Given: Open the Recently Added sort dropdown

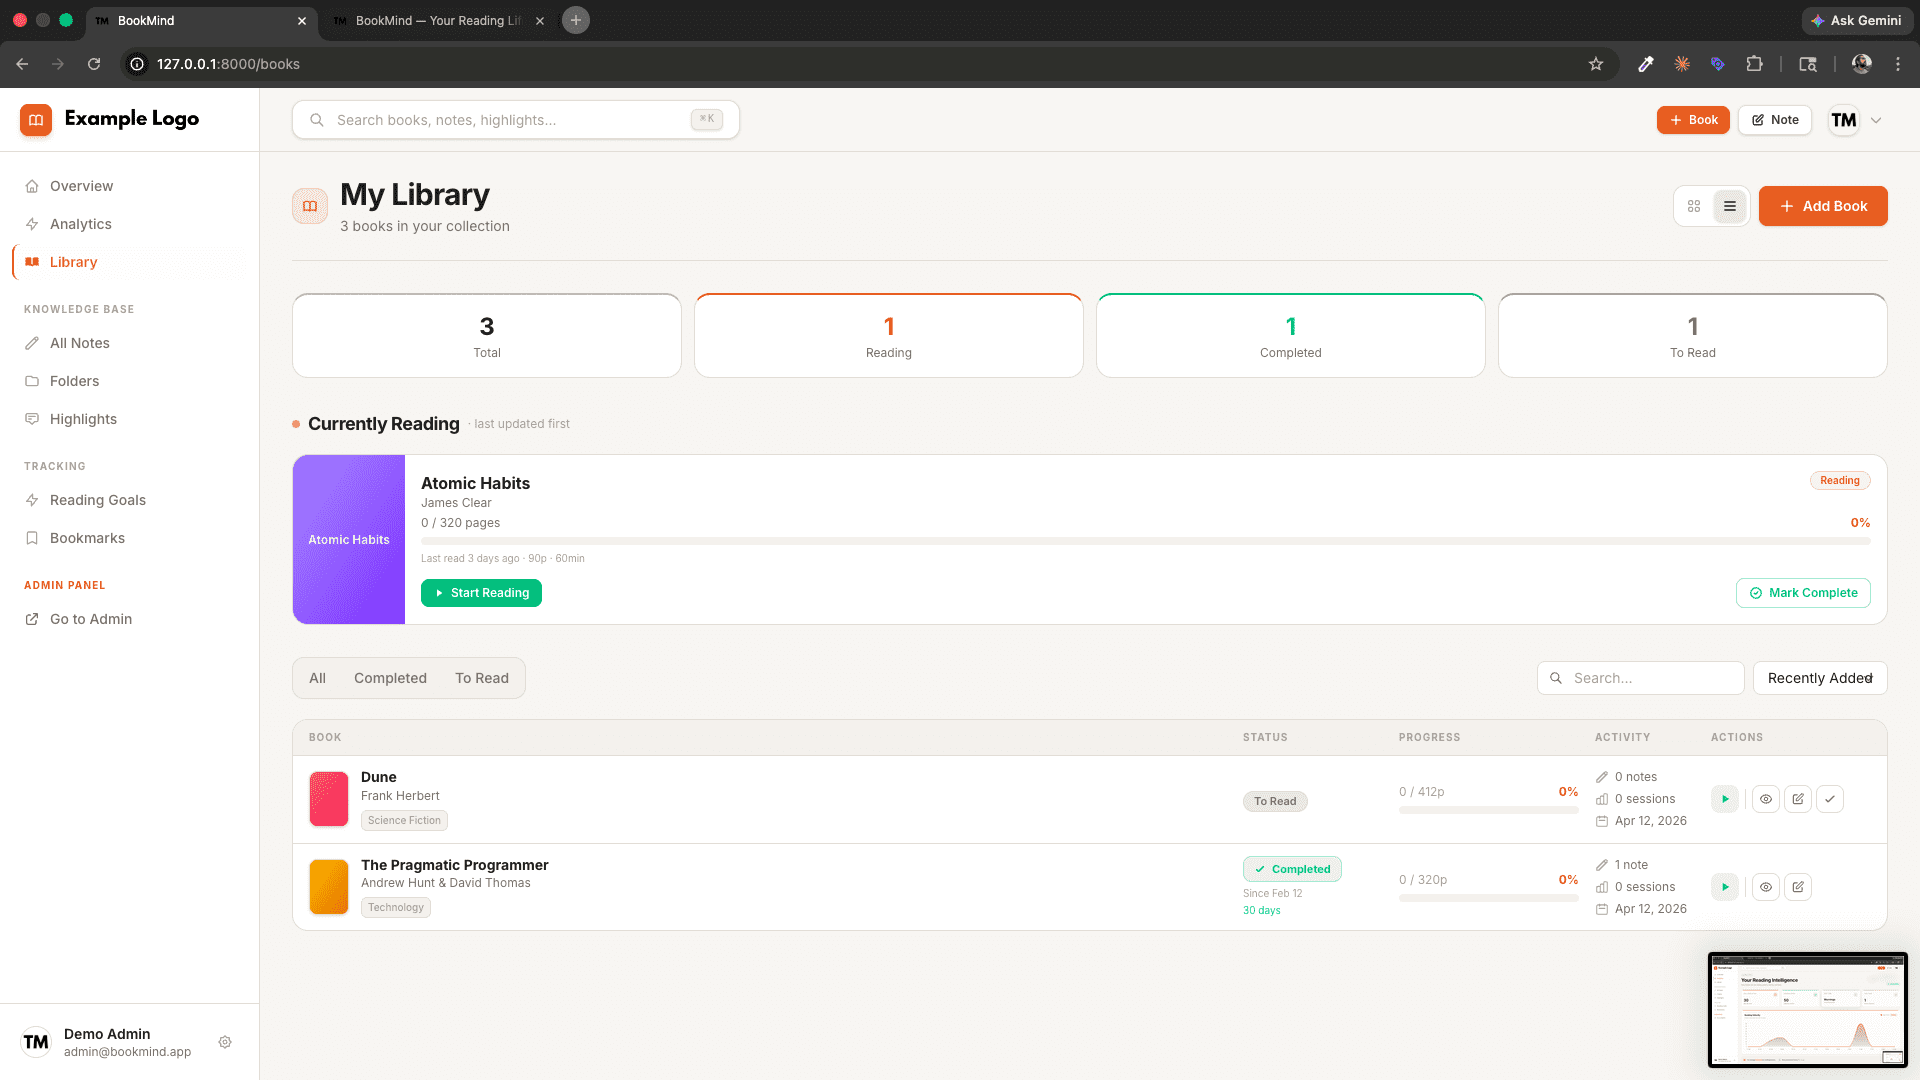Looking at the screenshot, I should coord(1820,678).
